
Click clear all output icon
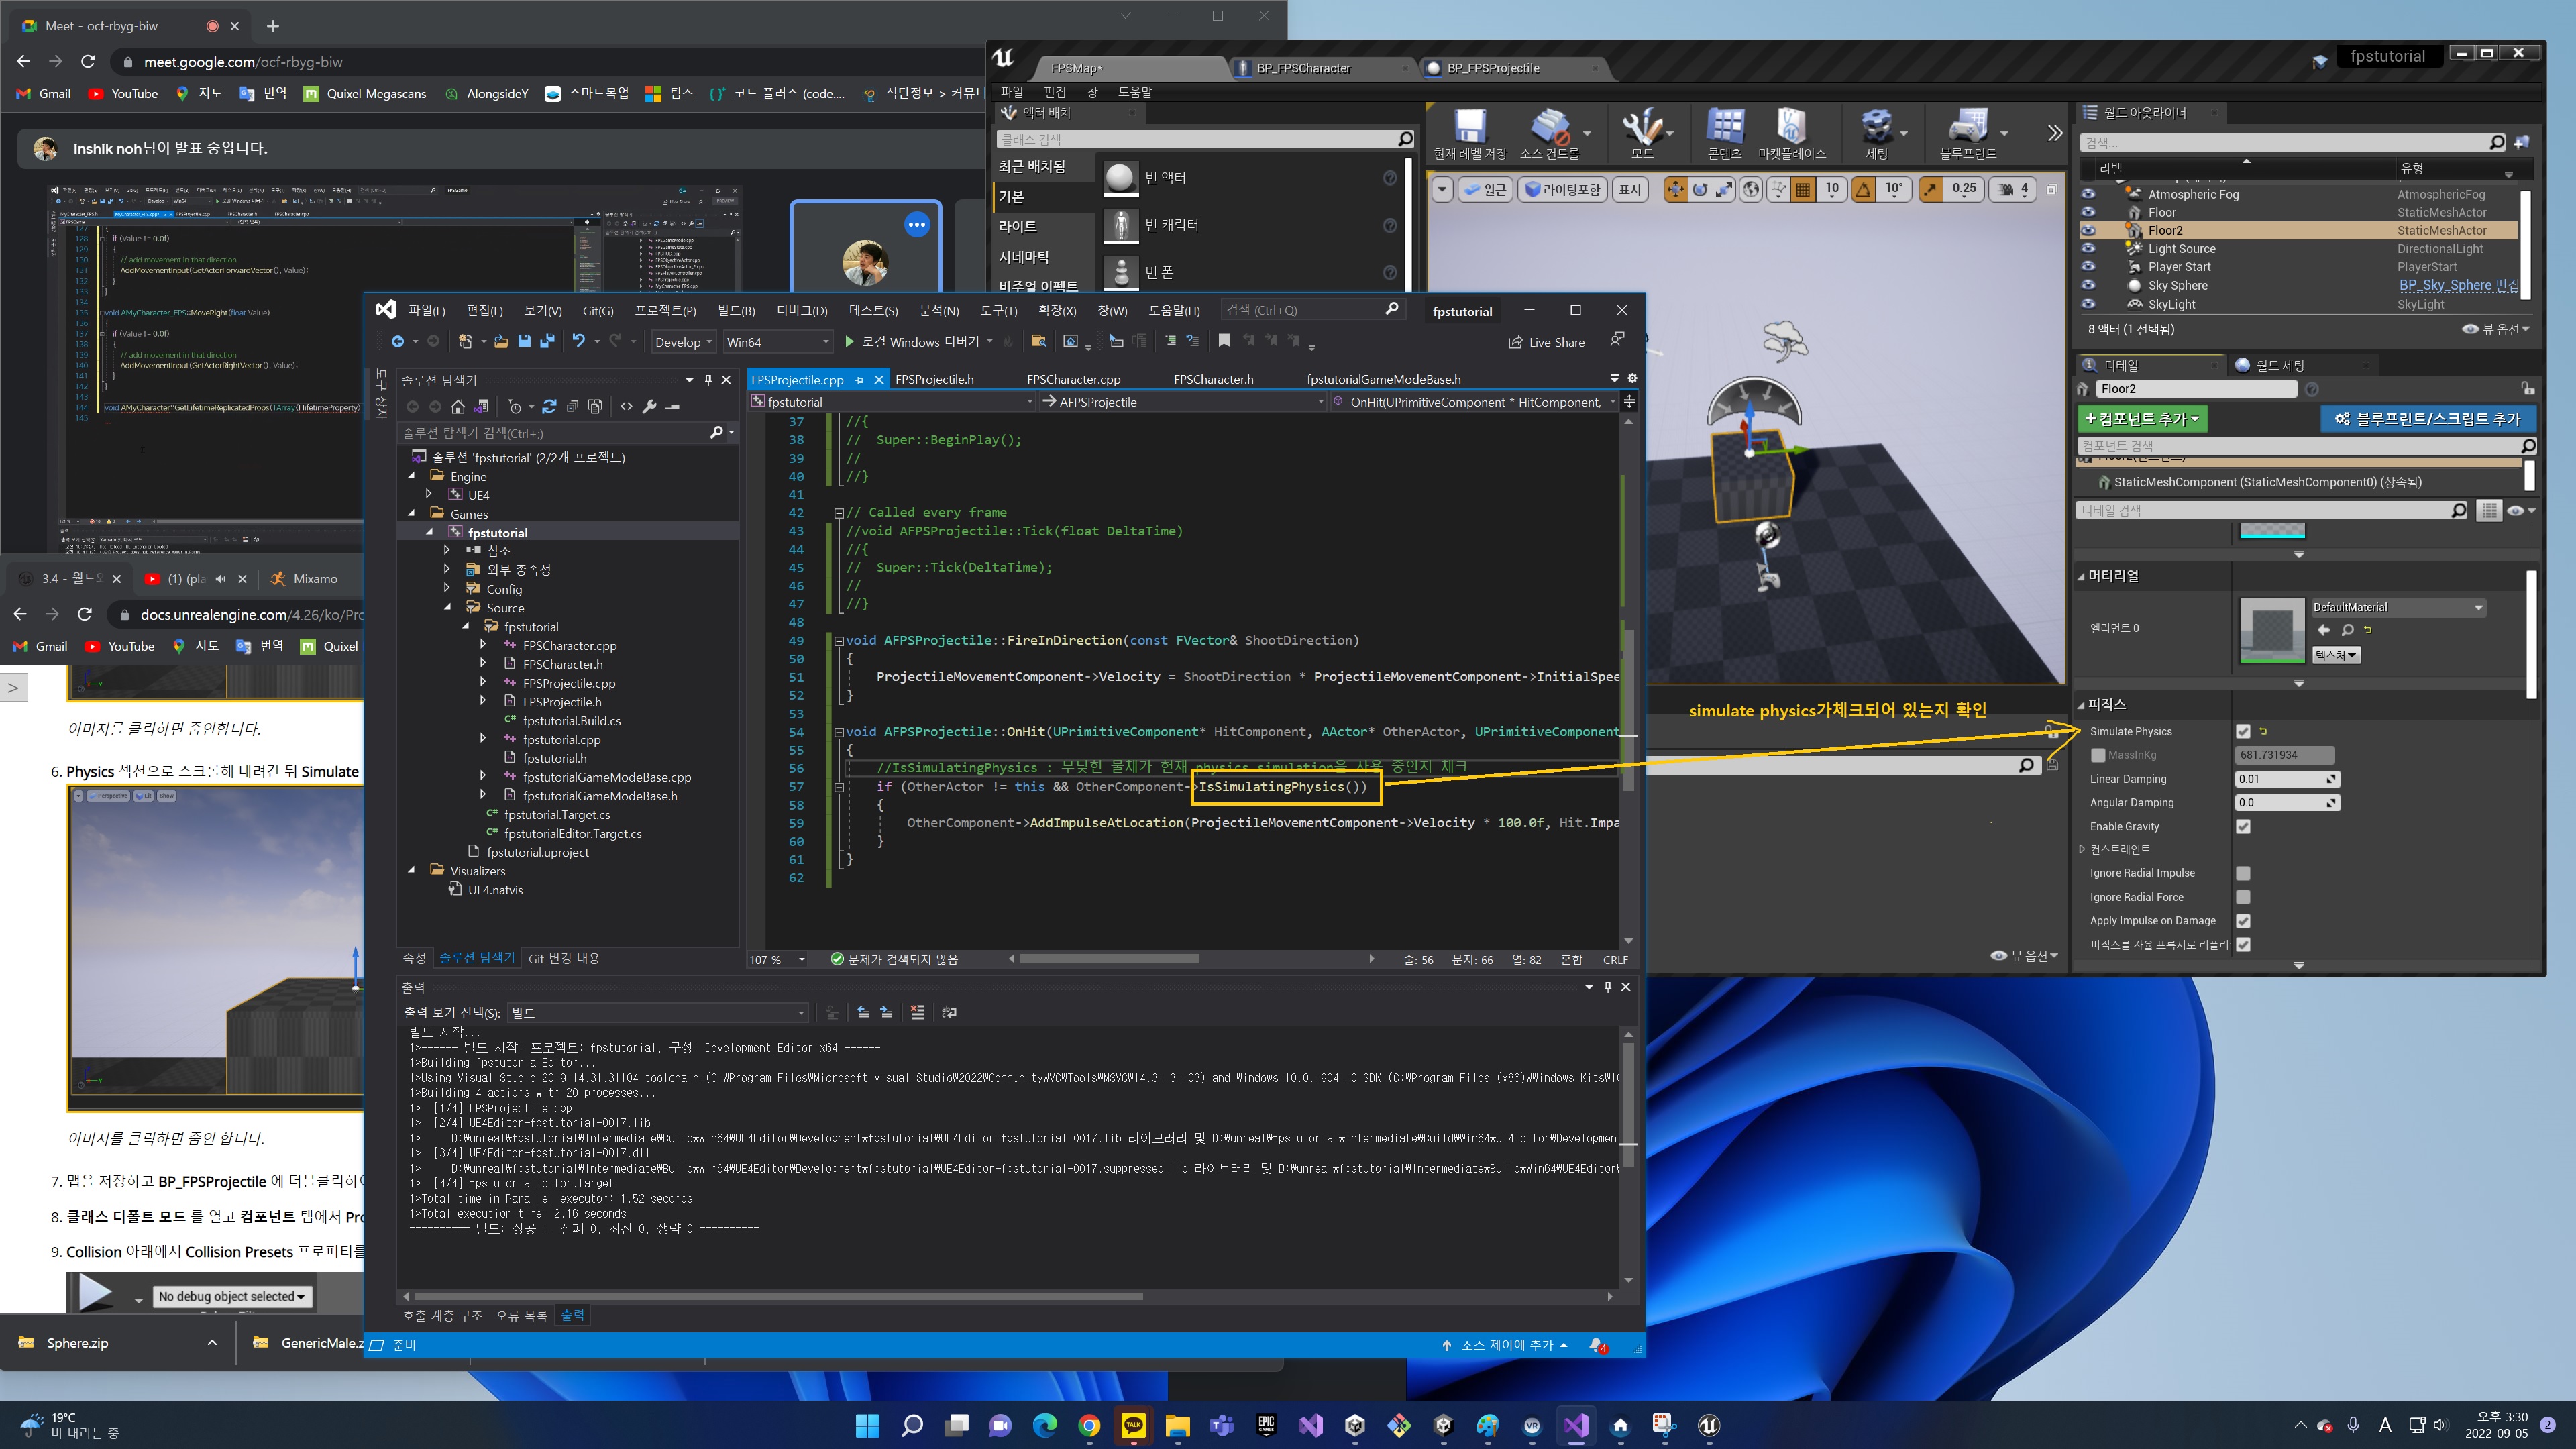(x=917, y=1012)
